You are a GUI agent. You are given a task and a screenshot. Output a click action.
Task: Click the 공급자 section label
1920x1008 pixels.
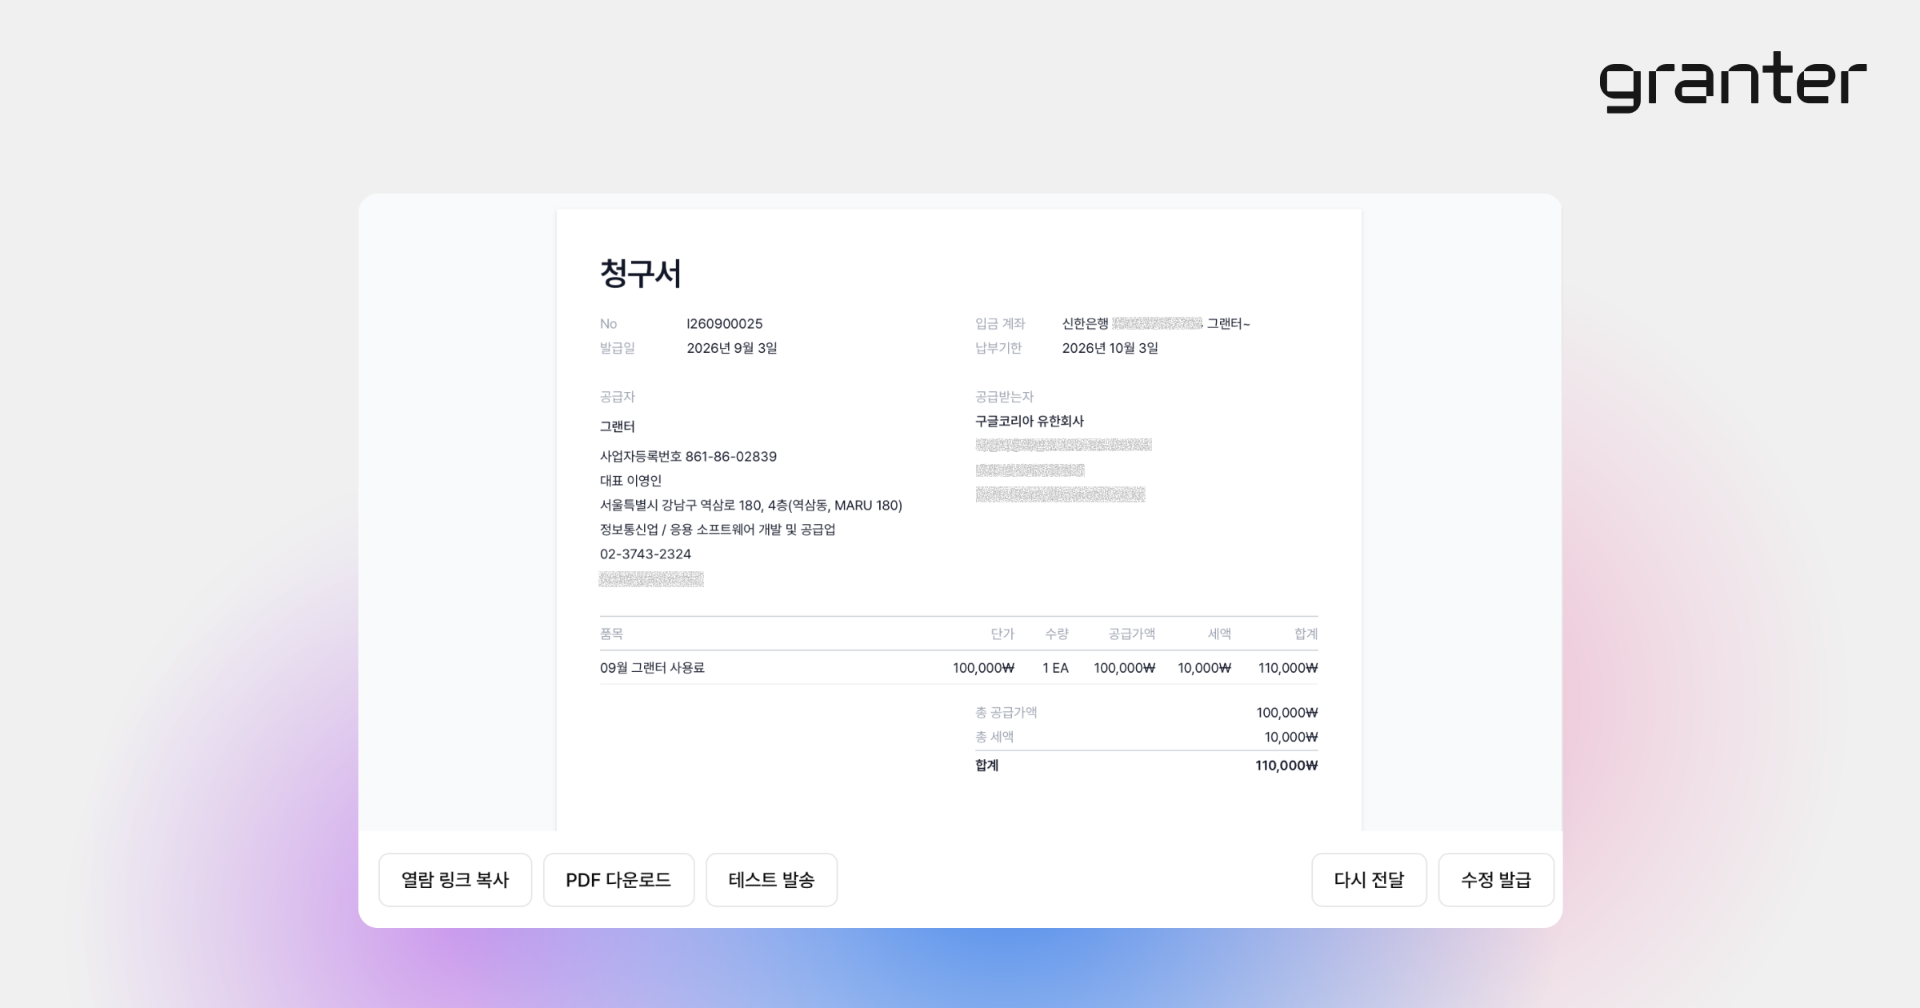[x=617, y=397]
